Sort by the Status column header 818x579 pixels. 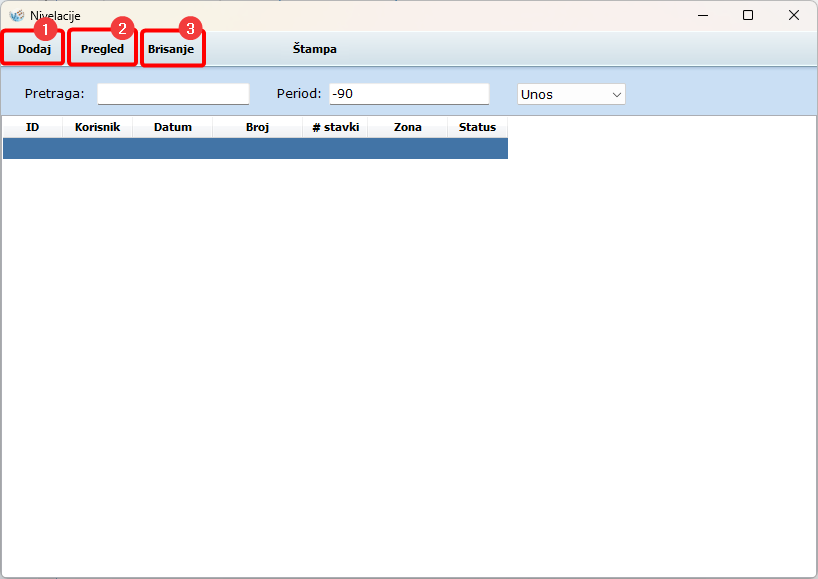click(477, 127)
